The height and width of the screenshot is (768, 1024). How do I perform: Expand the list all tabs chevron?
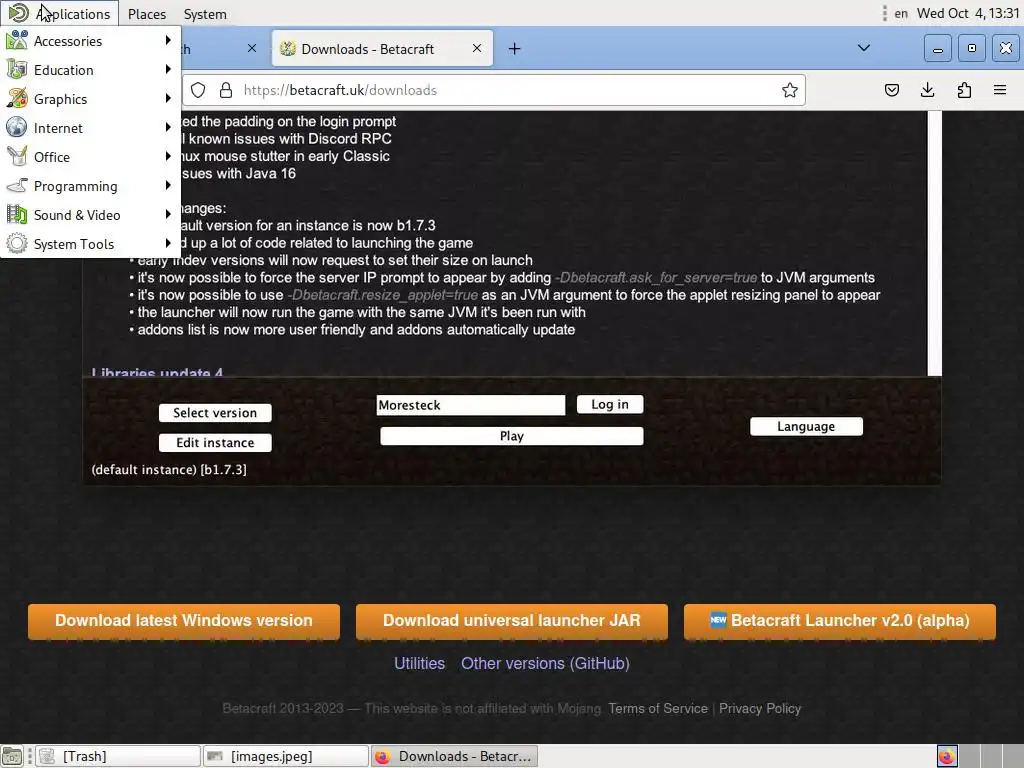(x=863, y=48)
